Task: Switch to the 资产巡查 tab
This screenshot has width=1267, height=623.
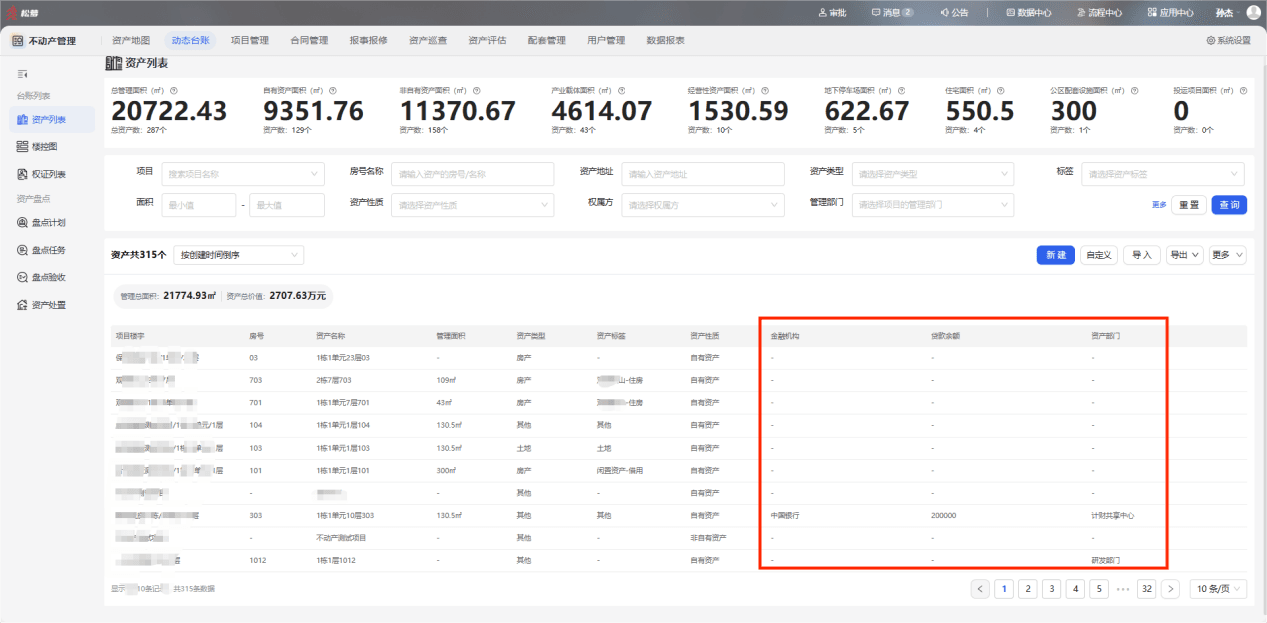Action: tap(428, 41)
